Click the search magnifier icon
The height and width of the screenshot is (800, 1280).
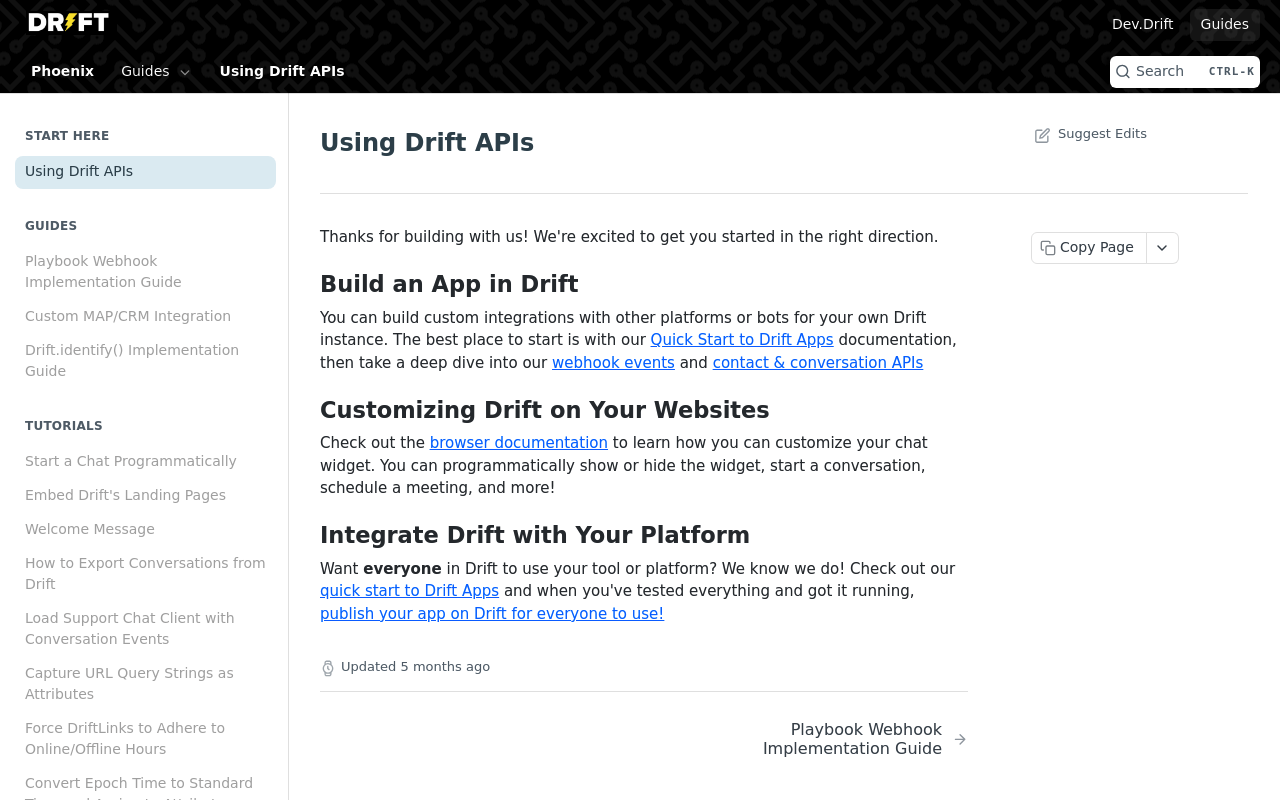(1123, 72)
